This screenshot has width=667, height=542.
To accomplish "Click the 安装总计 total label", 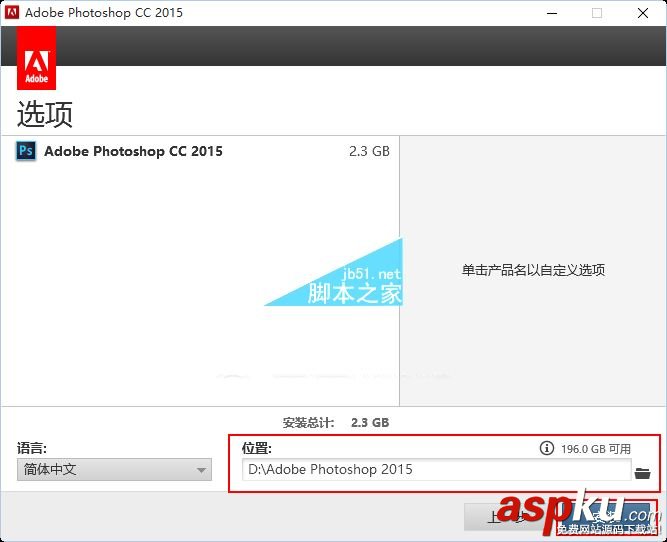I will [x=308, y=422].
